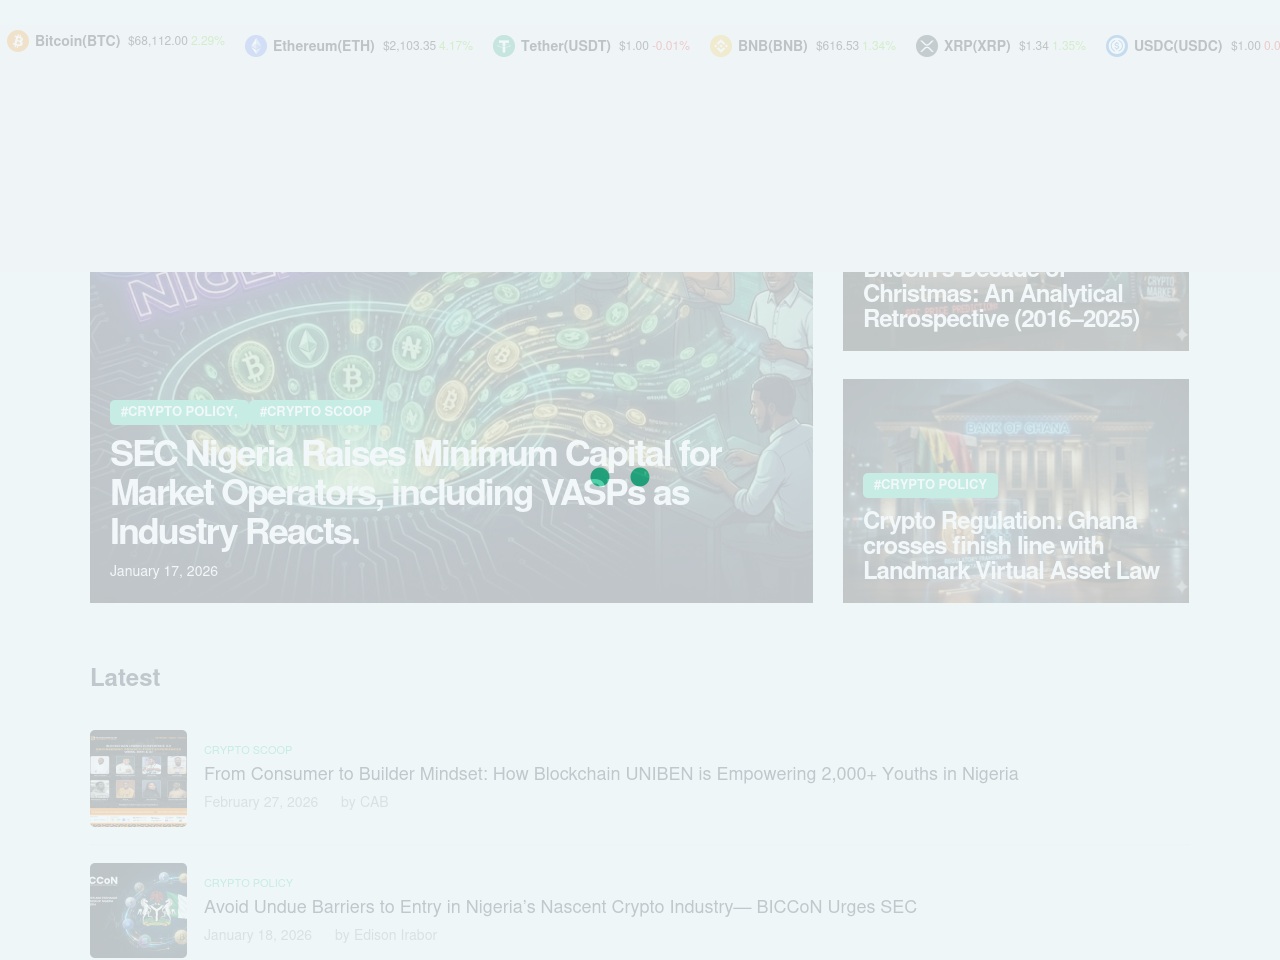The width and height of the screenshot is (1280, 960).
Task: Open the Ghana Landmark Virtual Asset Law article
Action: 1011,546
